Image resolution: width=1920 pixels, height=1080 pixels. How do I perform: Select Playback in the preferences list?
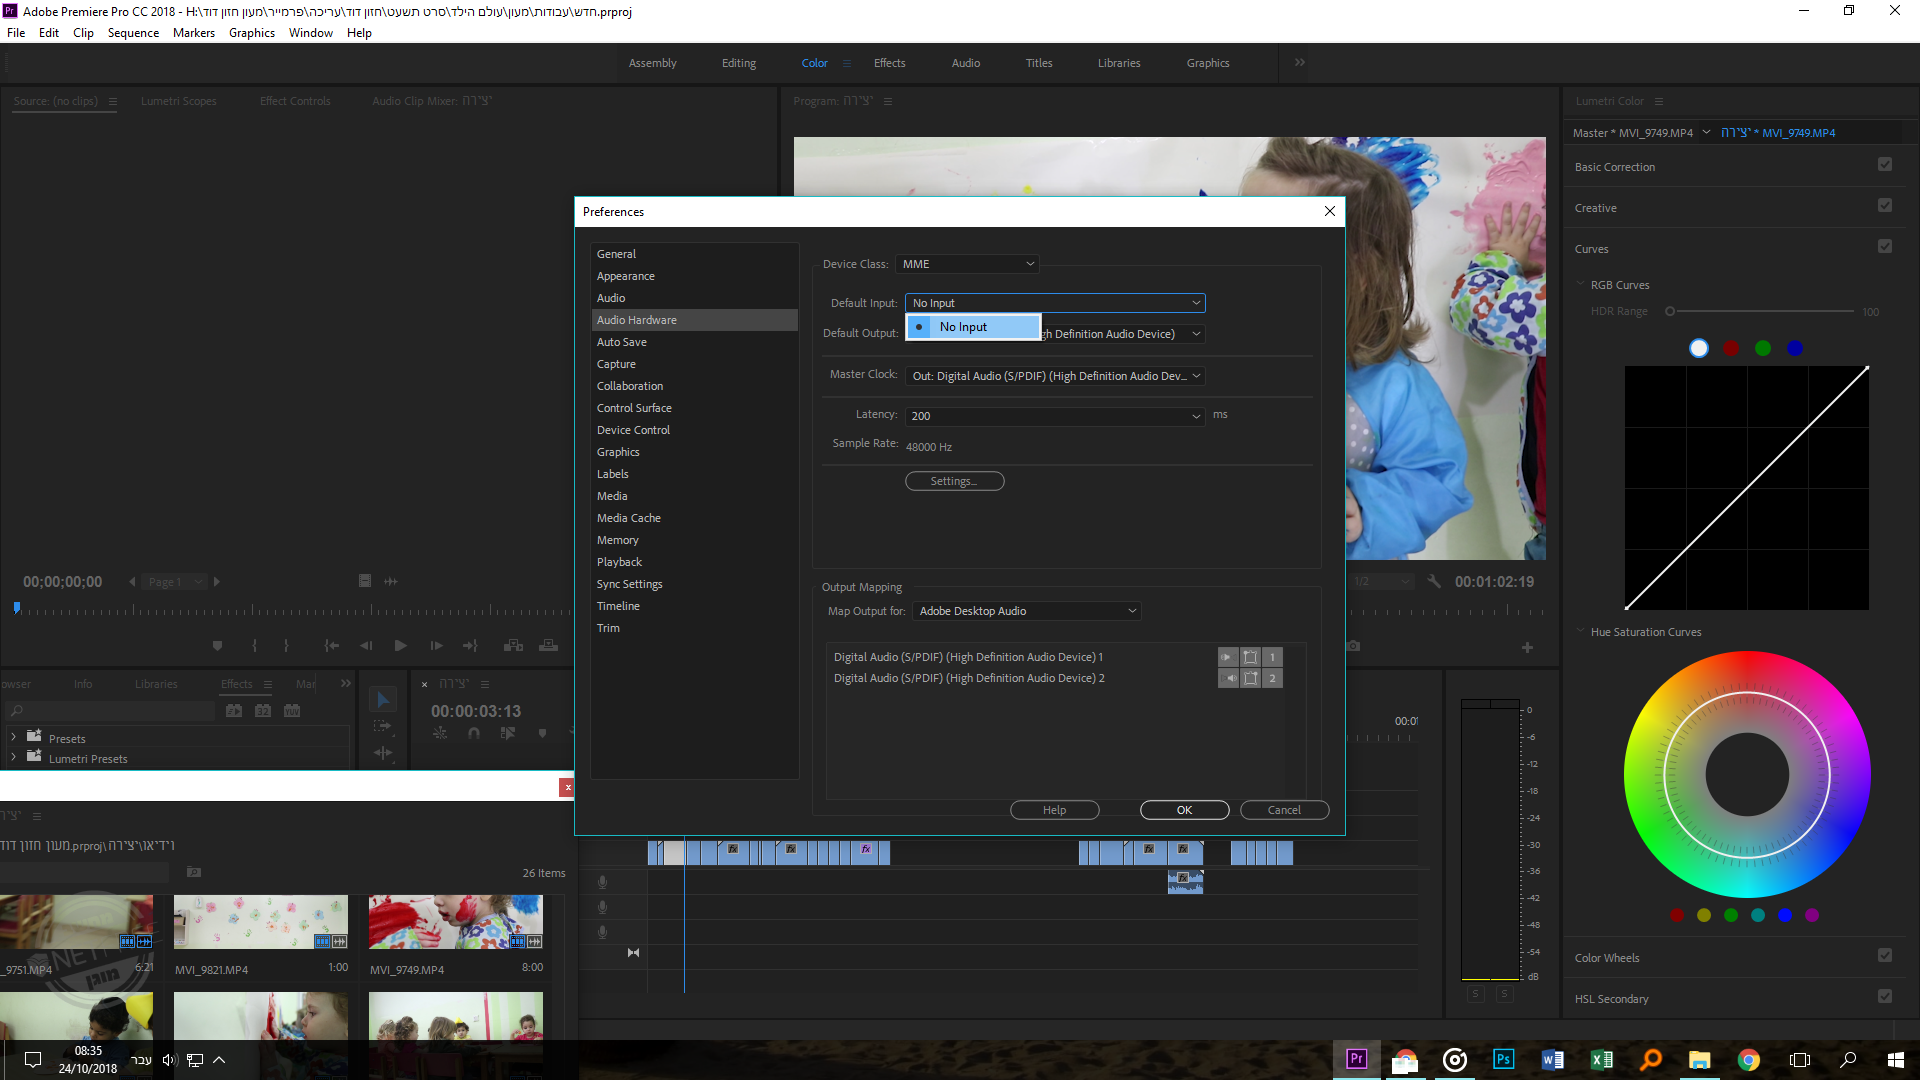pos(619,562)
